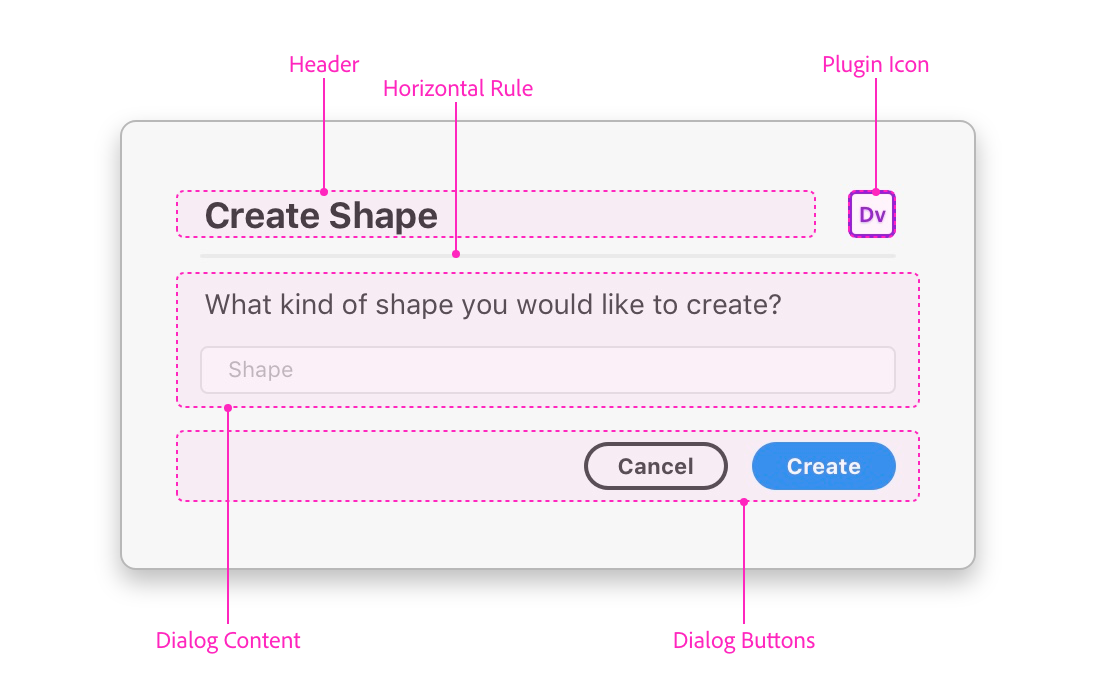Click the Dialog Content annotation label
Screen dimensions: 1096x690
click(x=228, y=640)
